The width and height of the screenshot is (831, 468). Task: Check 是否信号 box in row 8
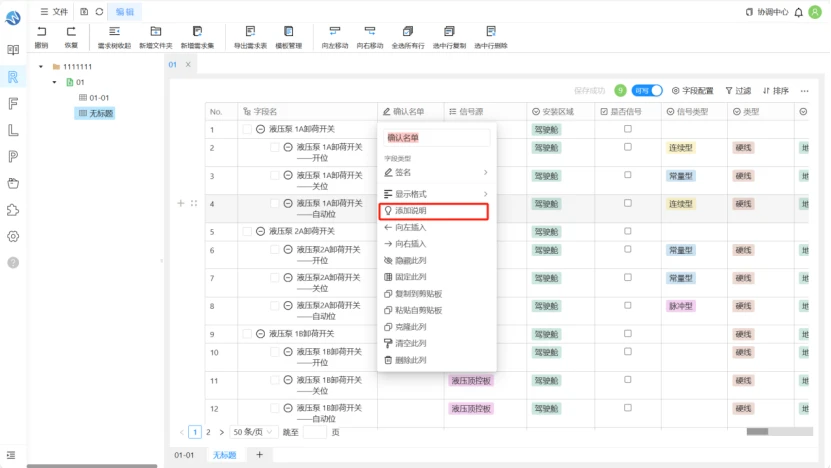628,305
